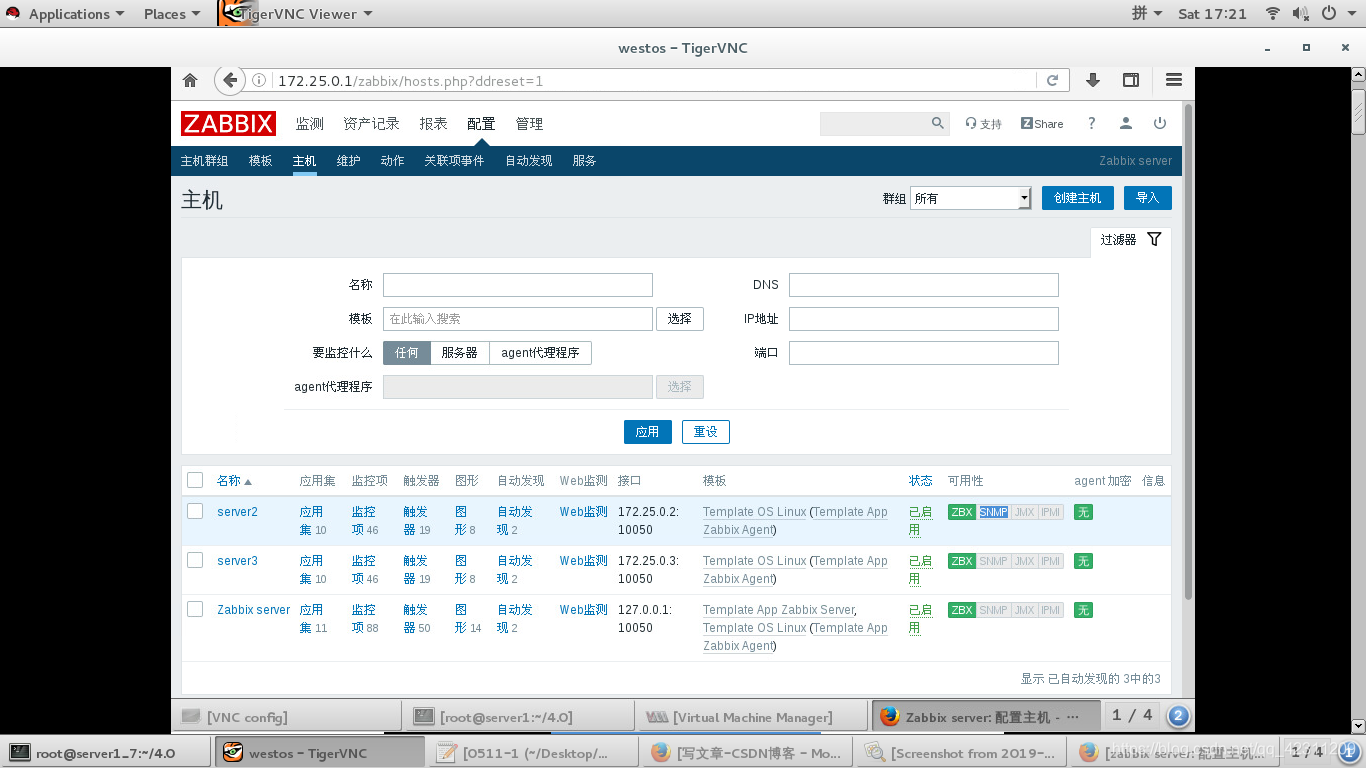Open the Firefox sidebar panel icon
Image resolution: width=1366 pixels, height=768 pixels.
coord(1130,81)
